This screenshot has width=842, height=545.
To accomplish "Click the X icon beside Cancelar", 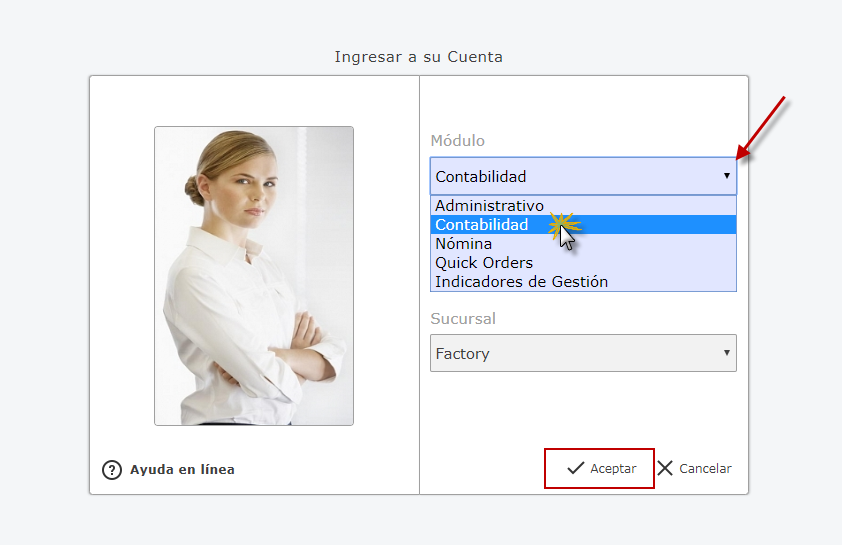I will (x=665, y=468).
